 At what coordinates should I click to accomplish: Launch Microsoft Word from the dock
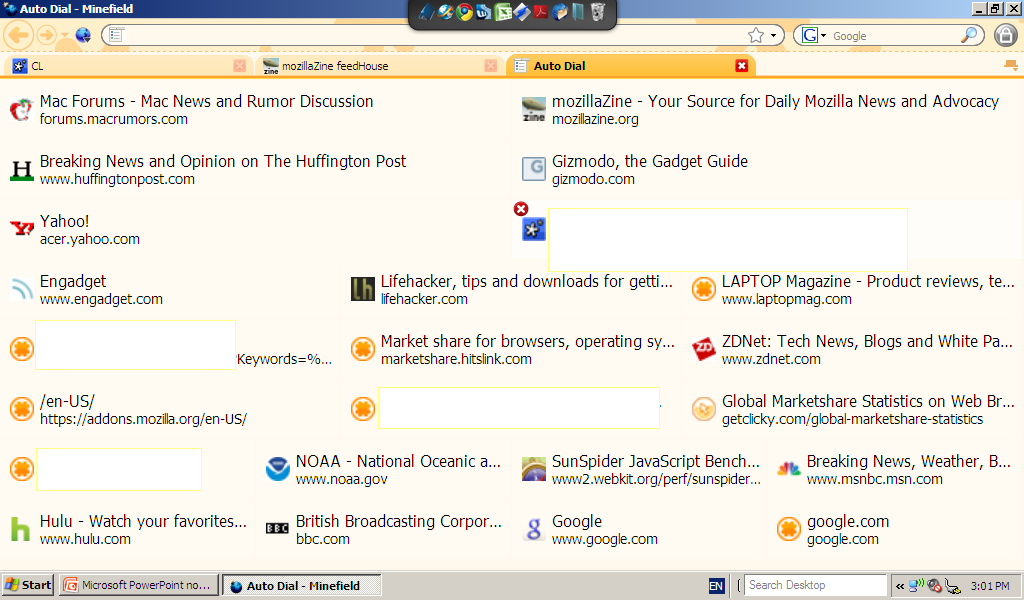pos(484,12)
